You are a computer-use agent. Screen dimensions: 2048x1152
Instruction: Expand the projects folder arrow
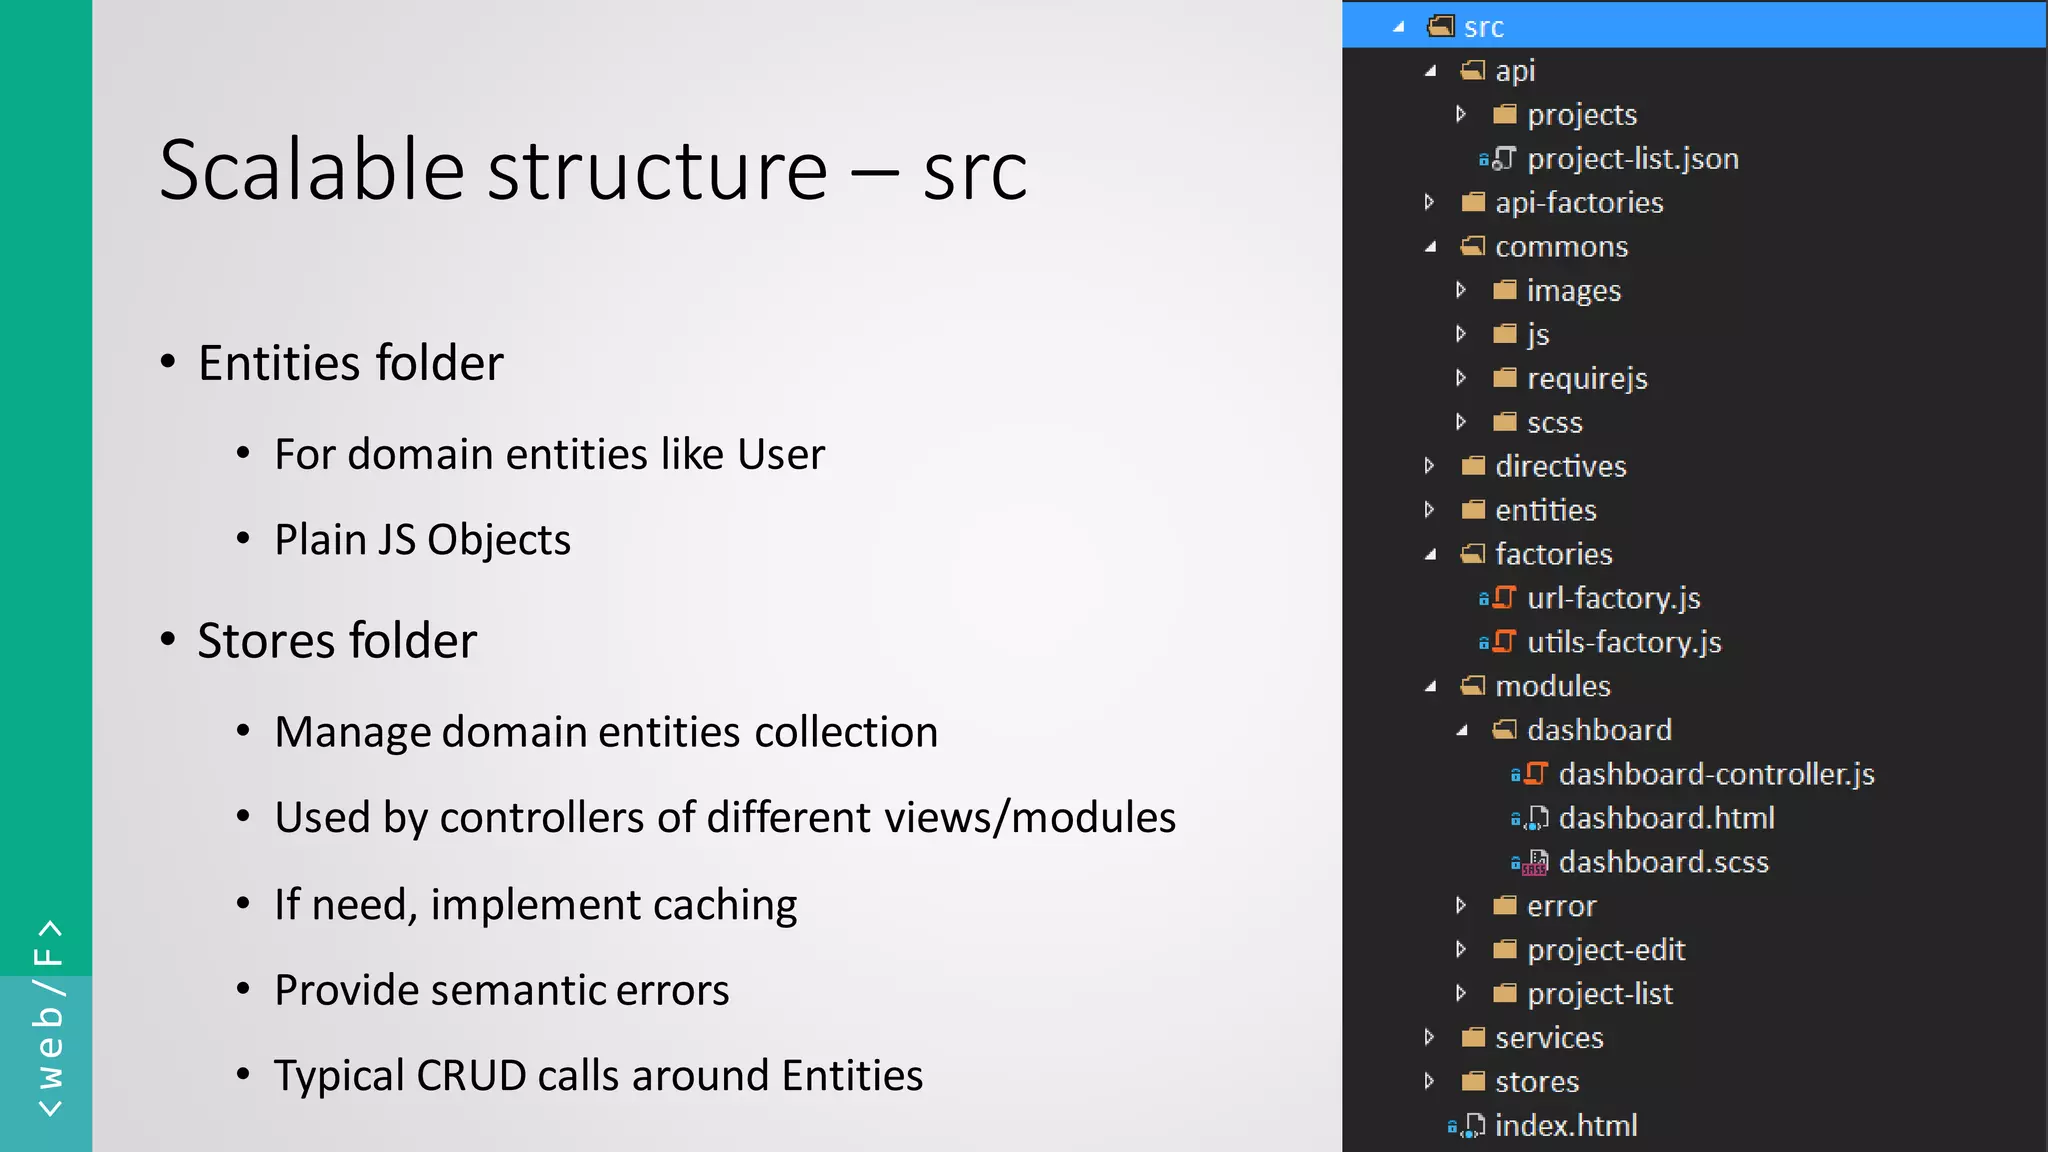[1461, 114]
